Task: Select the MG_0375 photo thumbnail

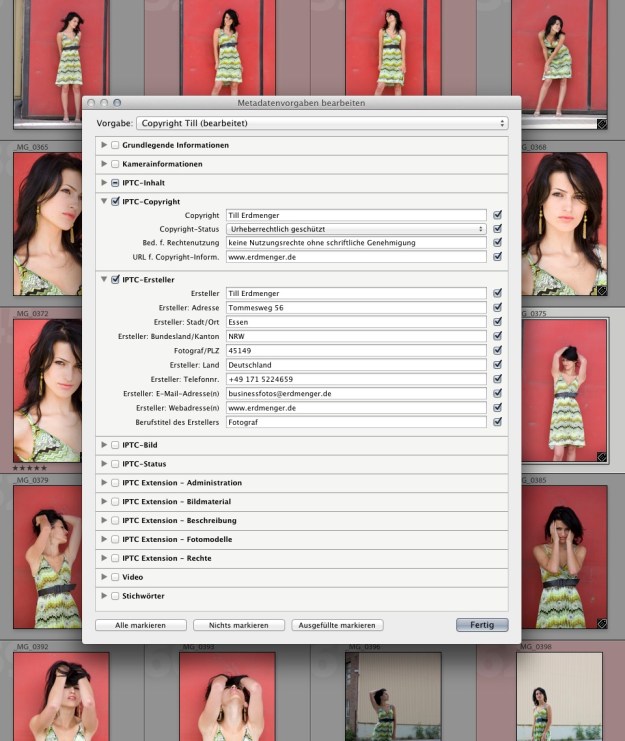Action: 565,390
